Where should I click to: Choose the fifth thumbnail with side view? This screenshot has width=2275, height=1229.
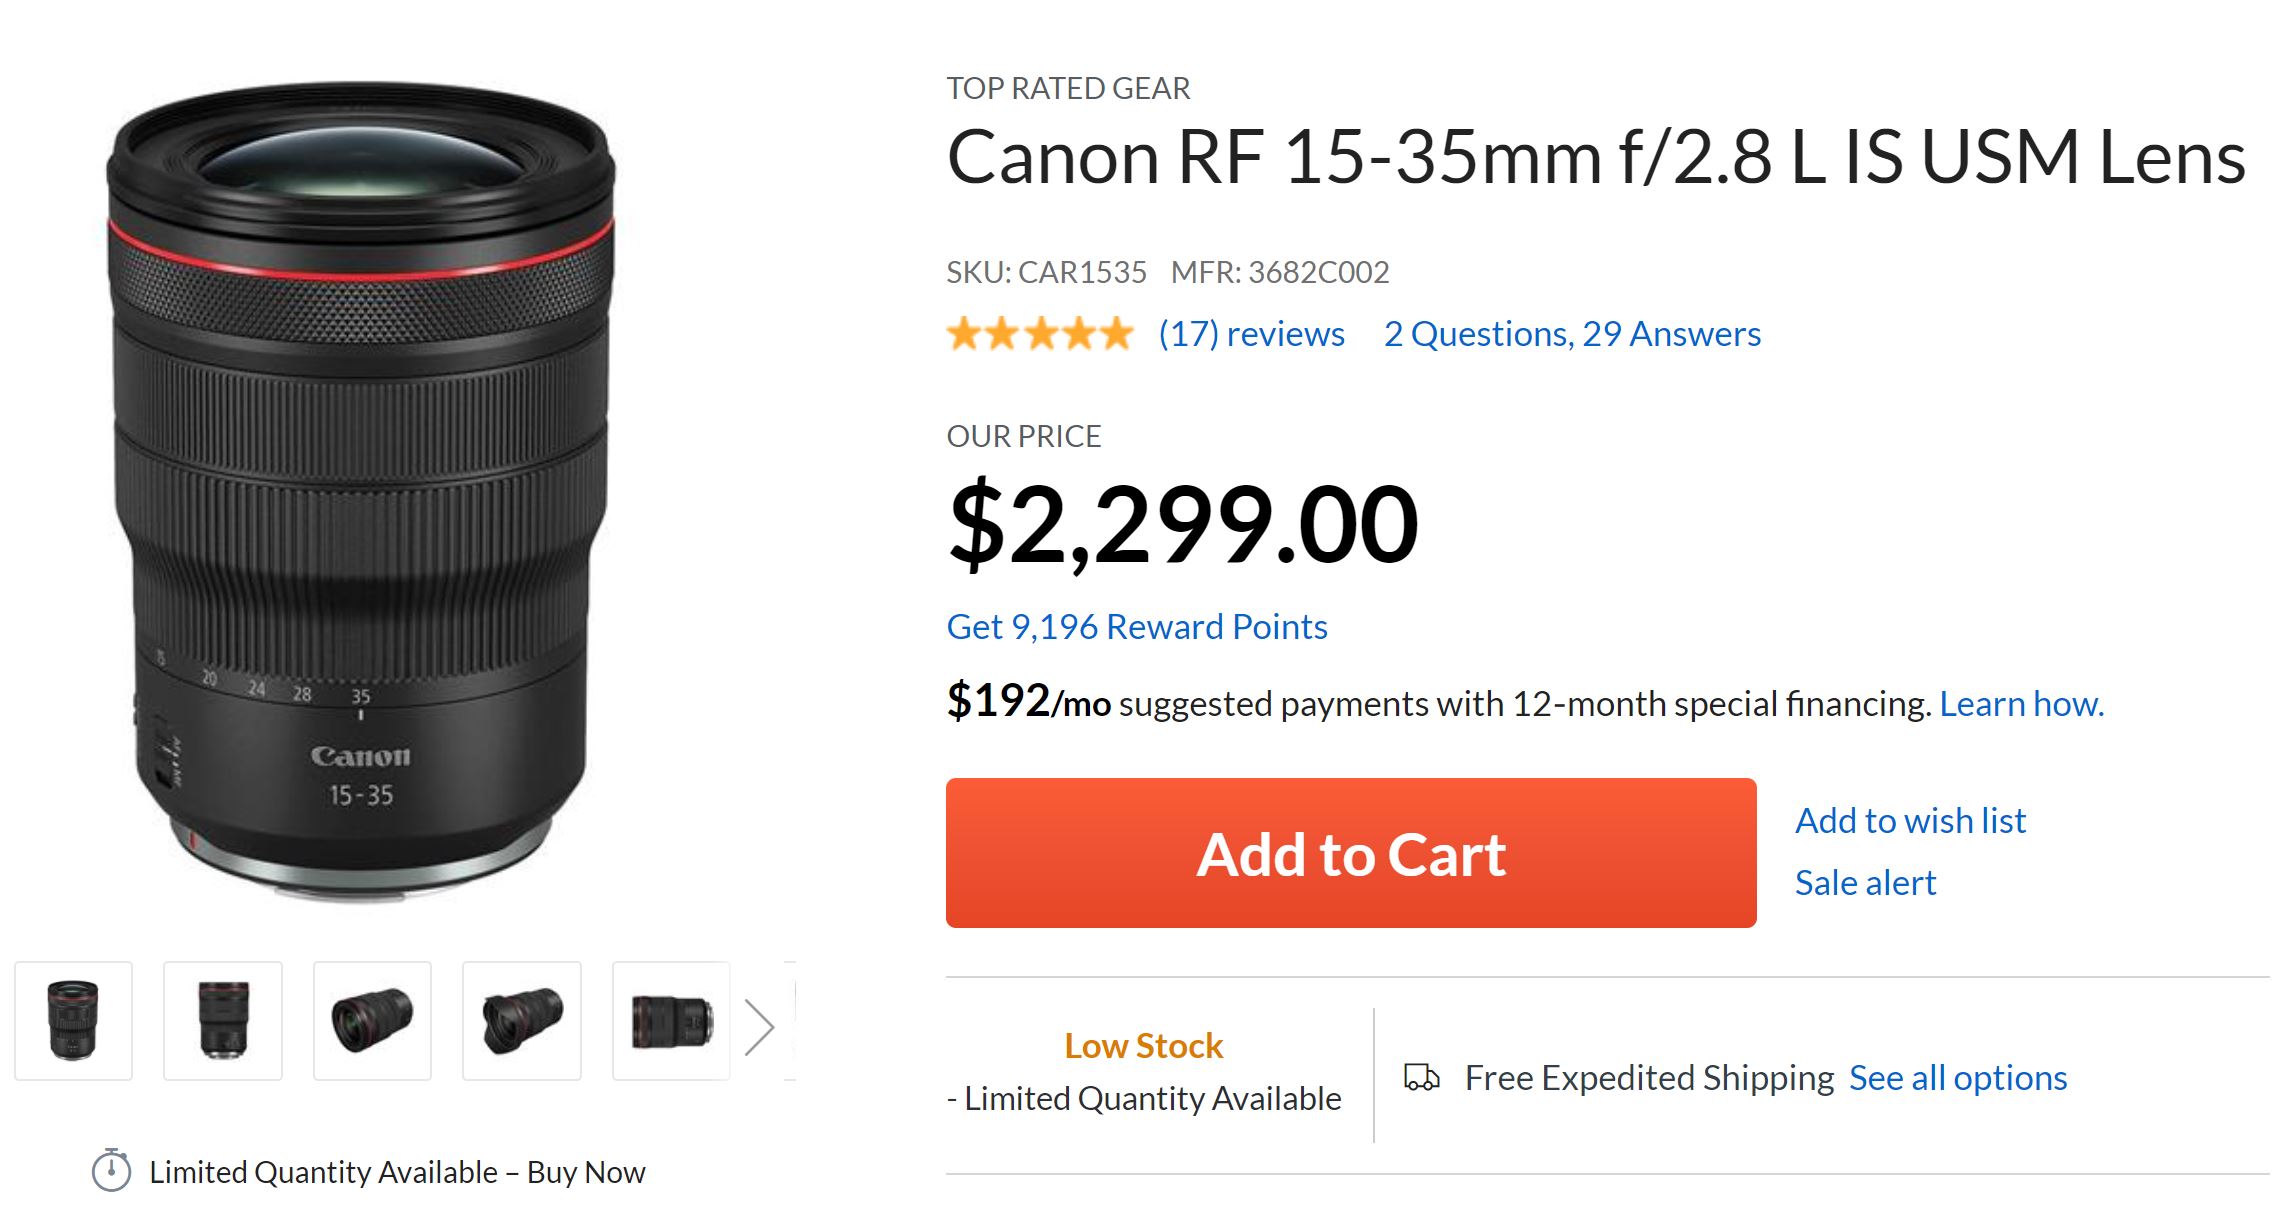[x=671, y=1021]
